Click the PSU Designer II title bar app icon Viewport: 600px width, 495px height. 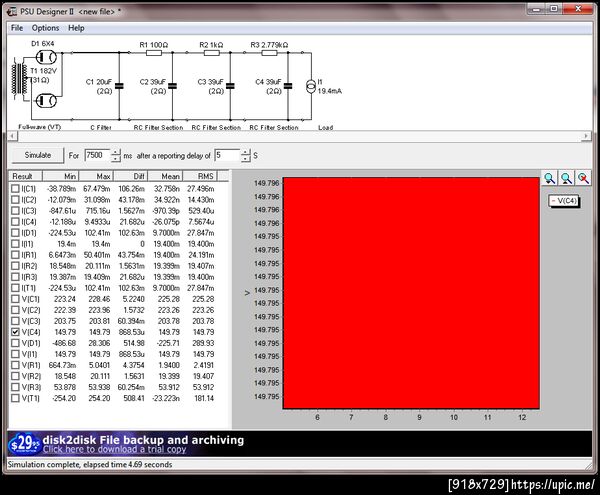click(x=12, y=11)
